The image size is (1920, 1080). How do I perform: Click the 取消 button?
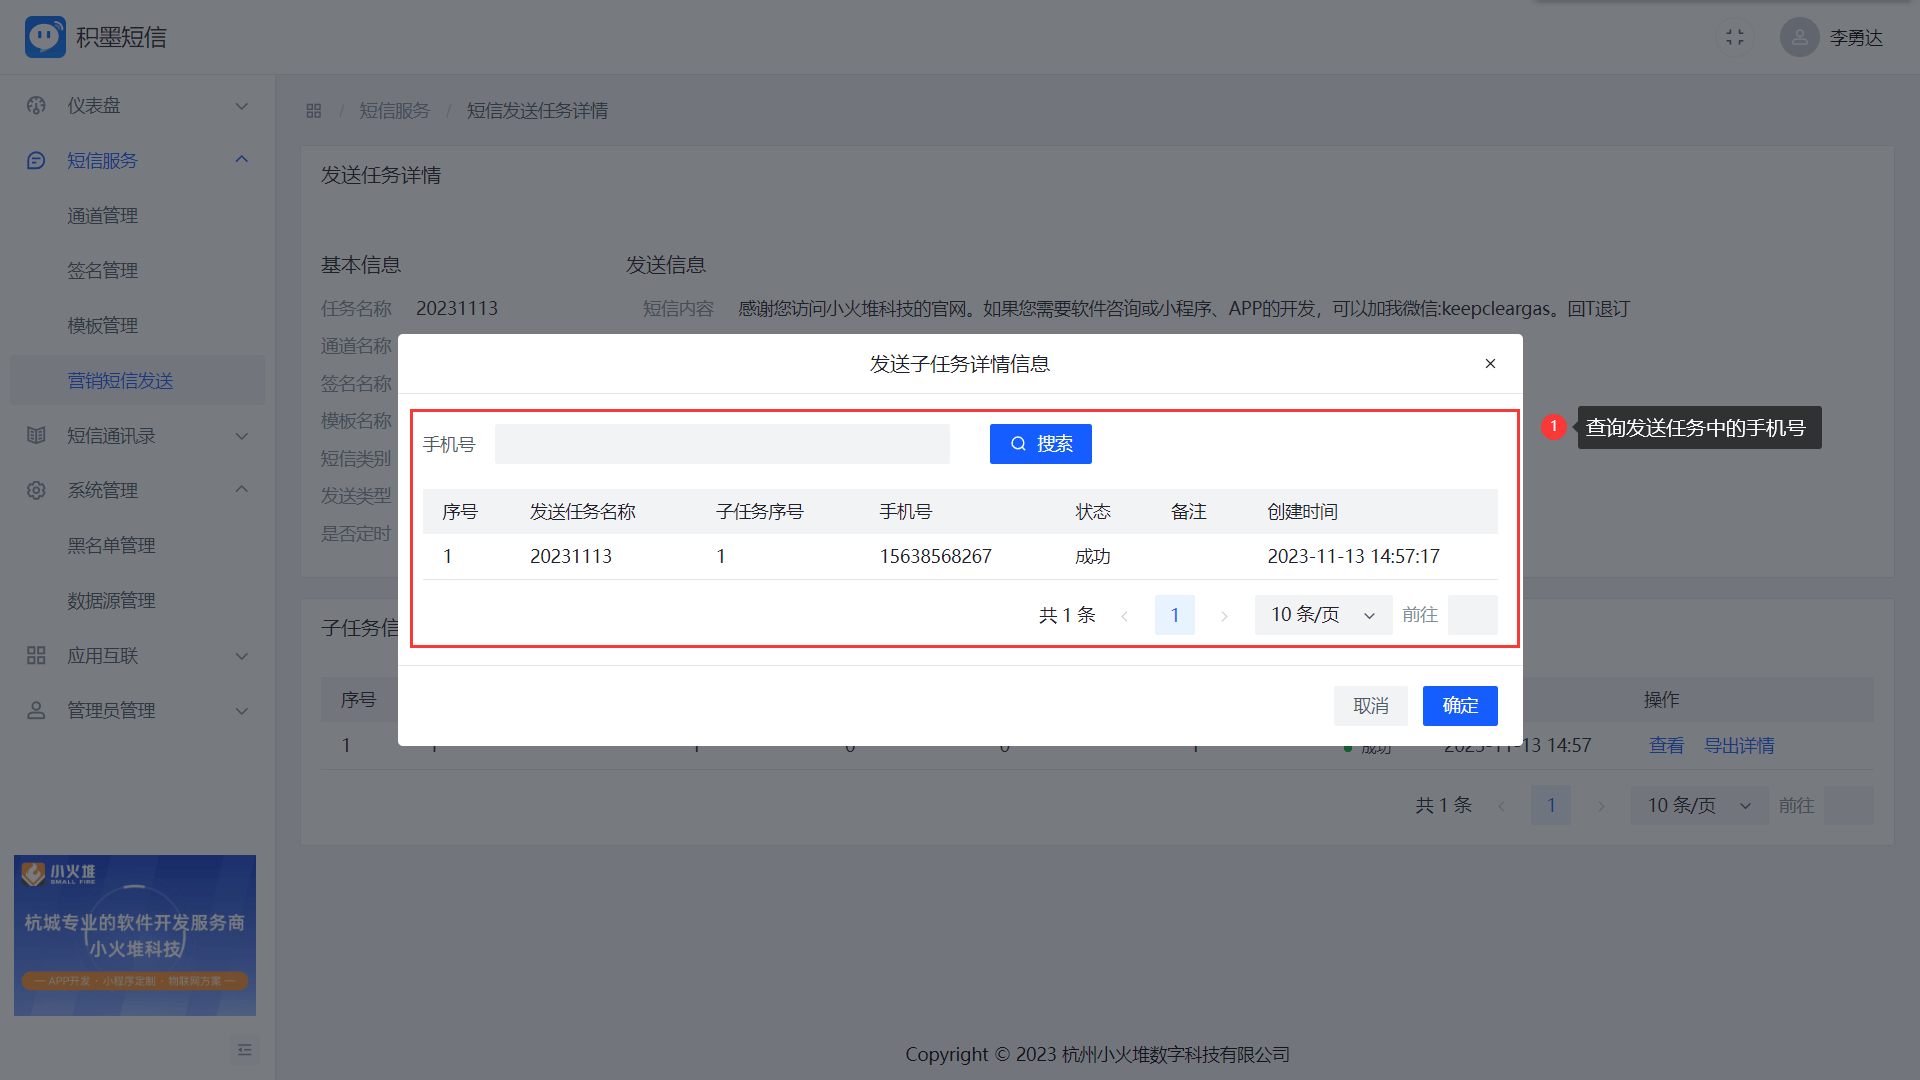(1370, 706)
